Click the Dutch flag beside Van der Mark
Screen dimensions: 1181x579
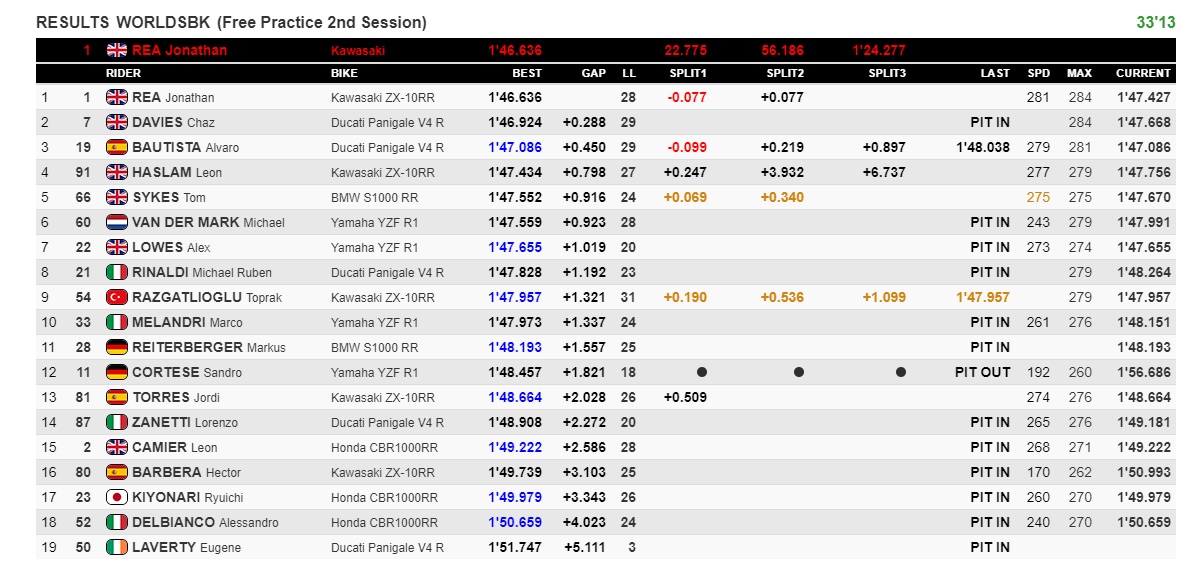pos(117,222)
